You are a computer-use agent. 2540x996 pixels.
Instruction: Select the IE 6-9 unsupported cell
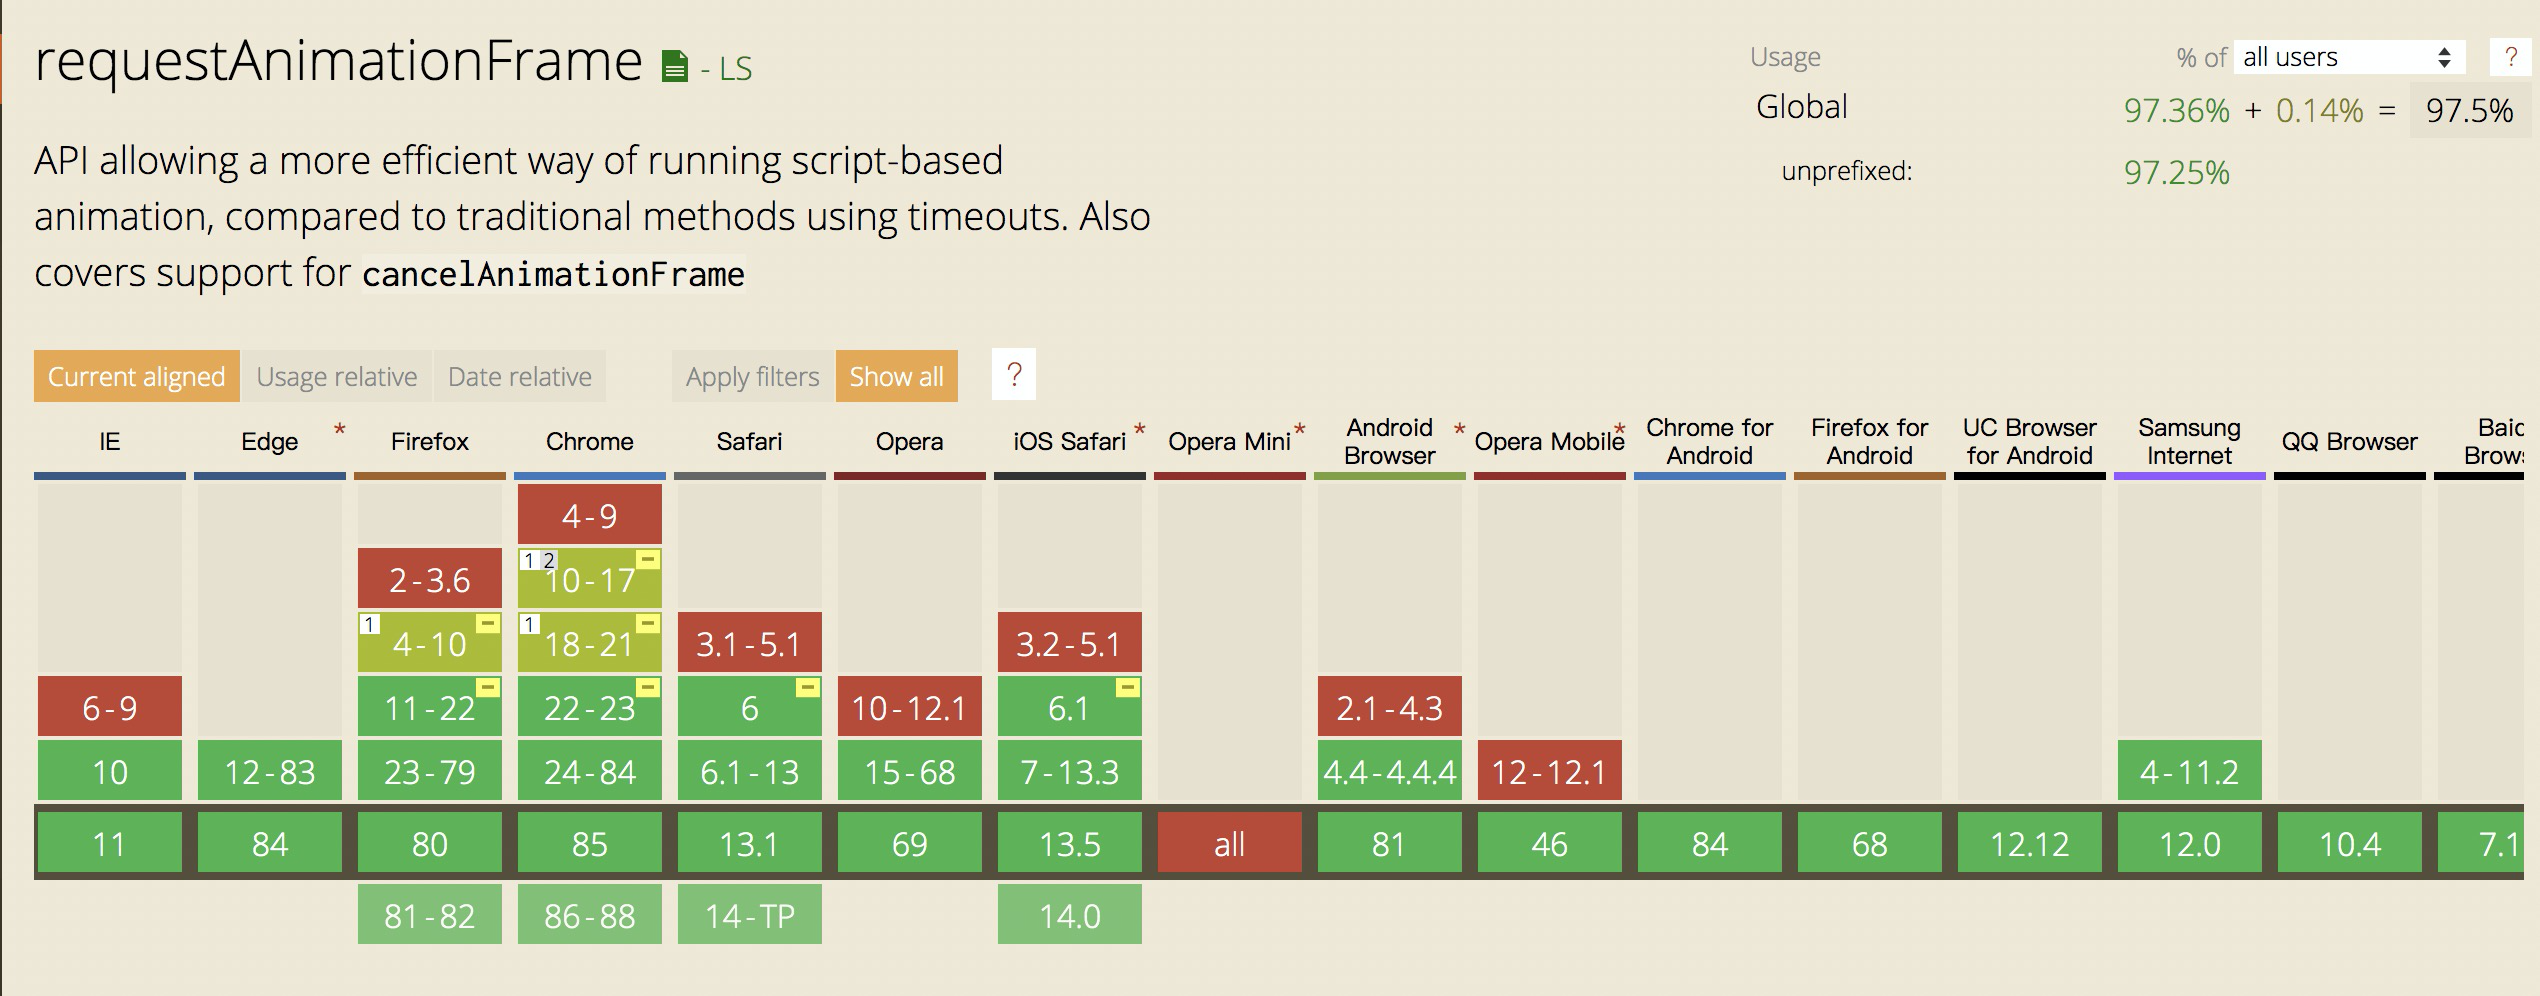(x=110, y=707)
